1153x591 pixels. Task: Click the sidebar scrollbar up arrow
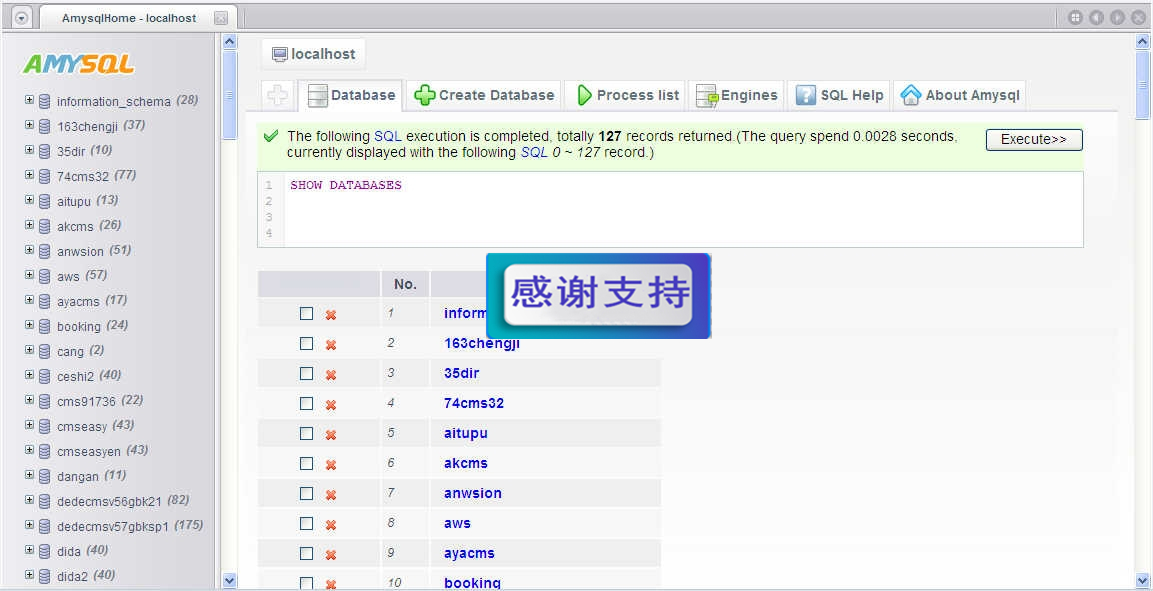click(x=229, y=43)
